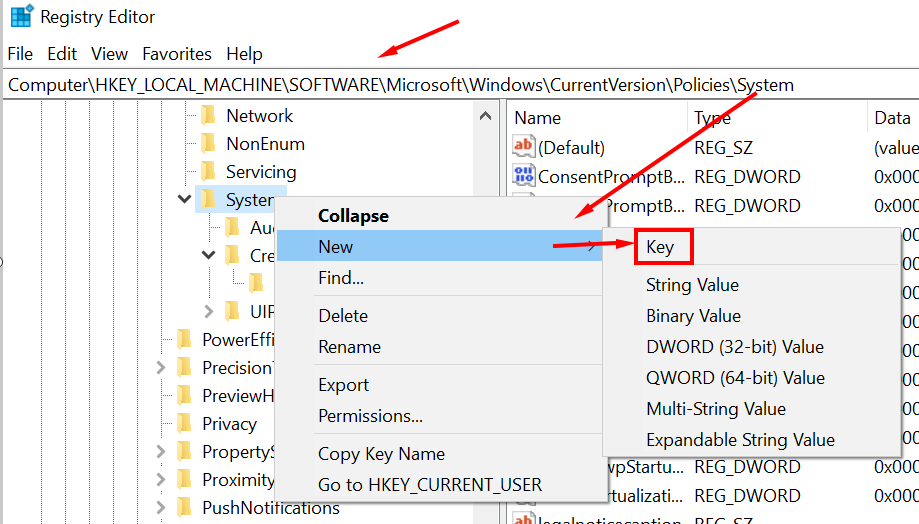Image resolution: width=919 pixels, height=524 pixels.
Task: Click the ConsentPromptB DWORD value icon
Action: (523, 175)
